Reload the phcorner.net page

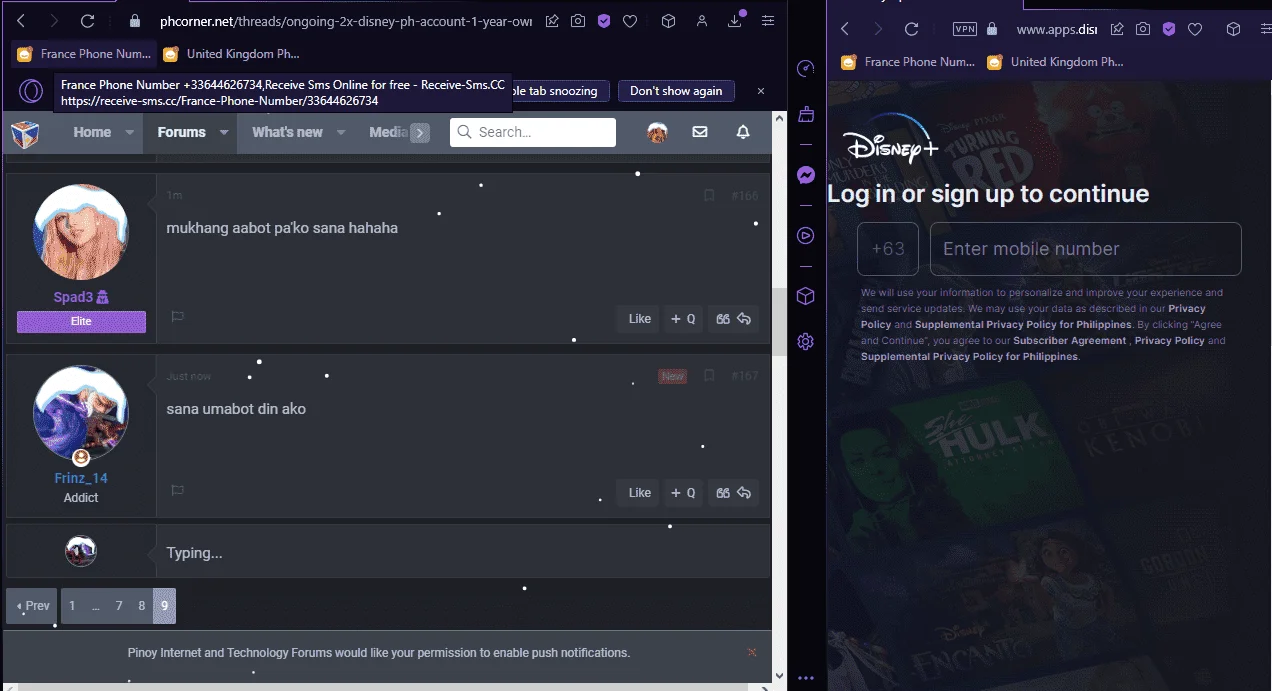click(87, 21)
